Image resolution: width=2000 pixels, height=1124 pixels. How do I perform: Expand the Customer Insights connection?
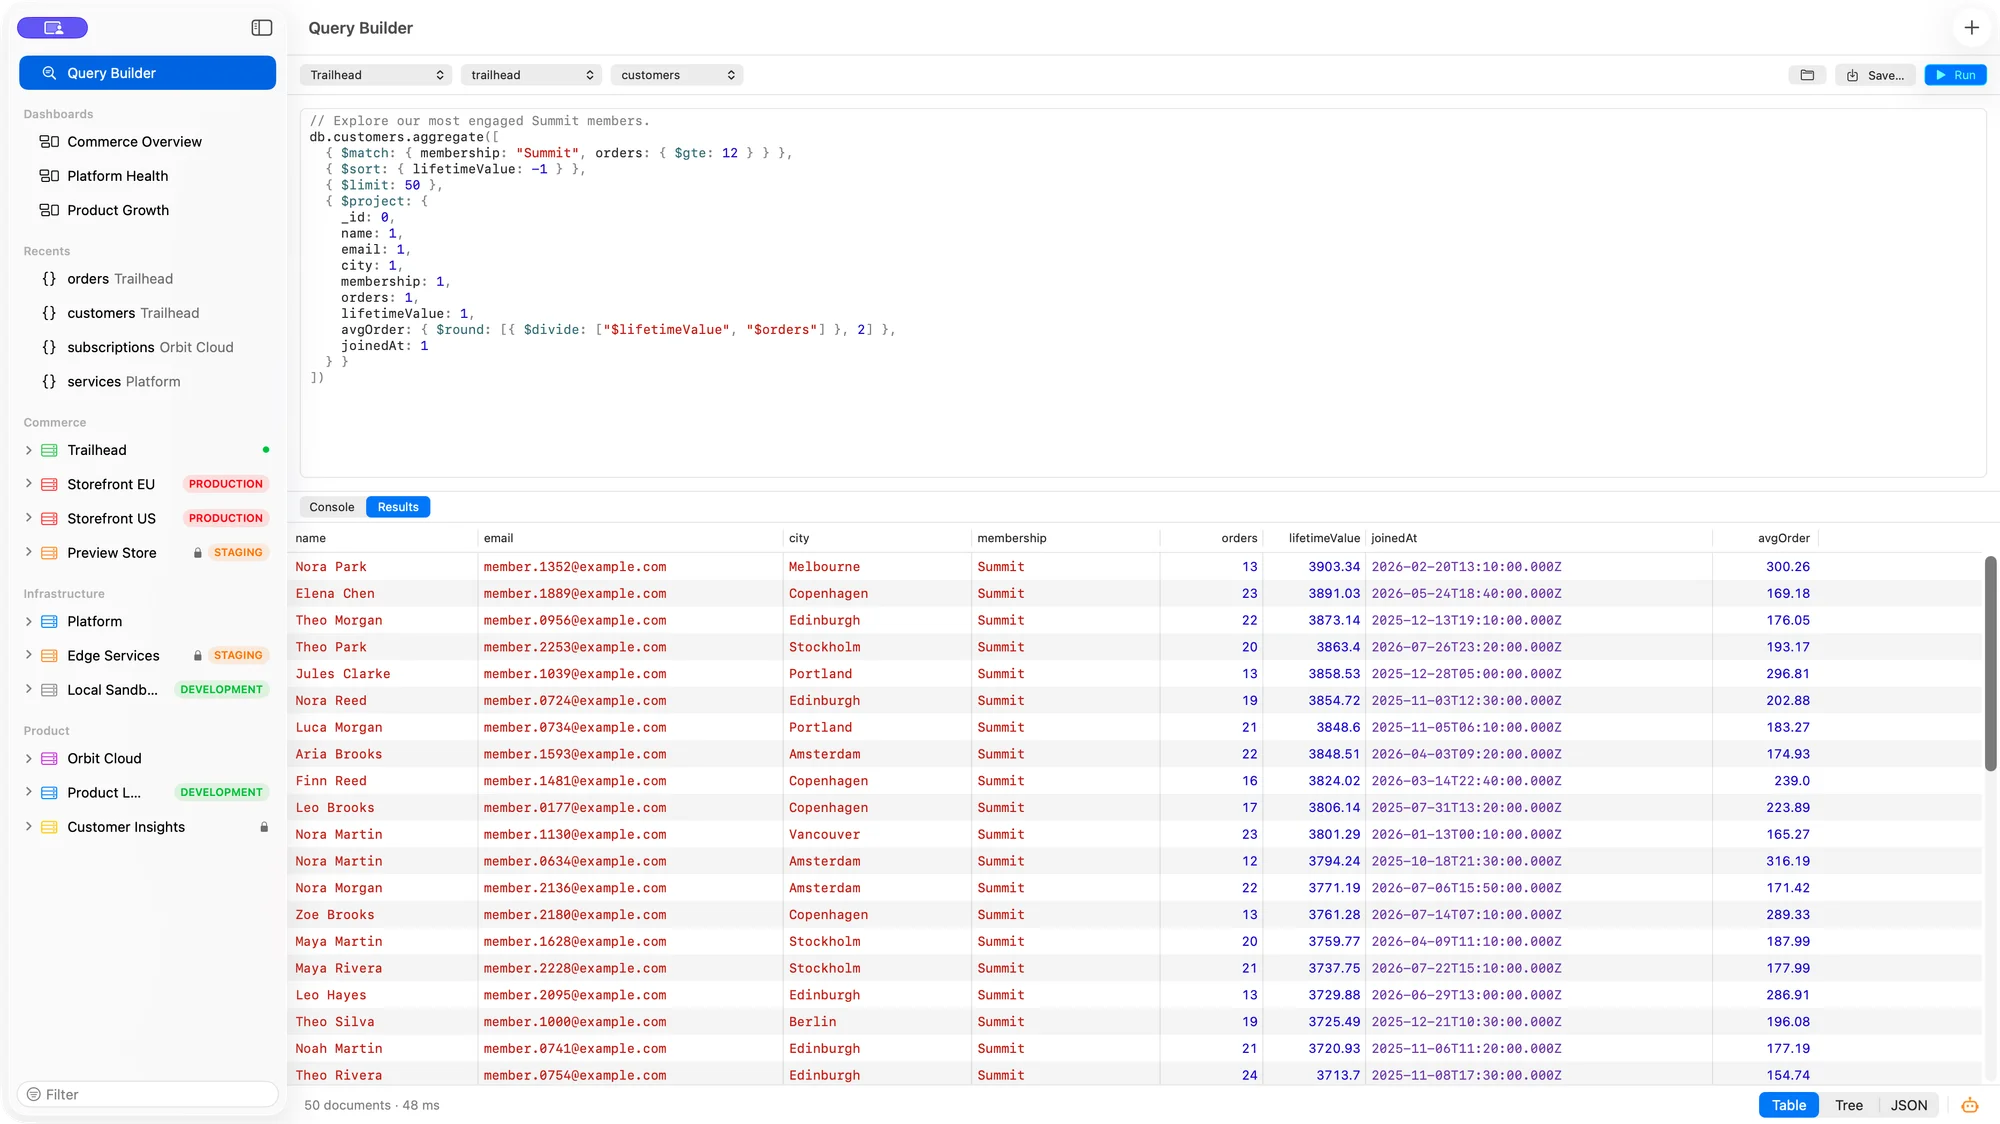coord(28,827)
